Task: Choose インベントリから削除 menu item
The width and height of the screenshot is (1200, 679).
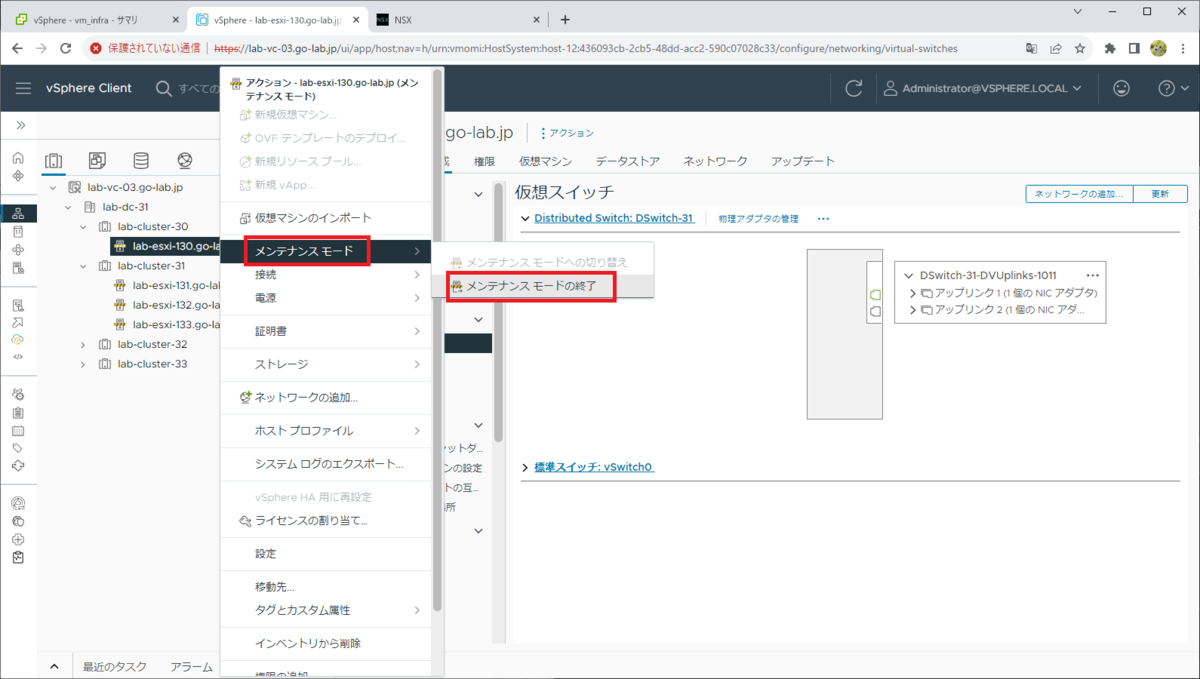Action: (x=327, y=643)
